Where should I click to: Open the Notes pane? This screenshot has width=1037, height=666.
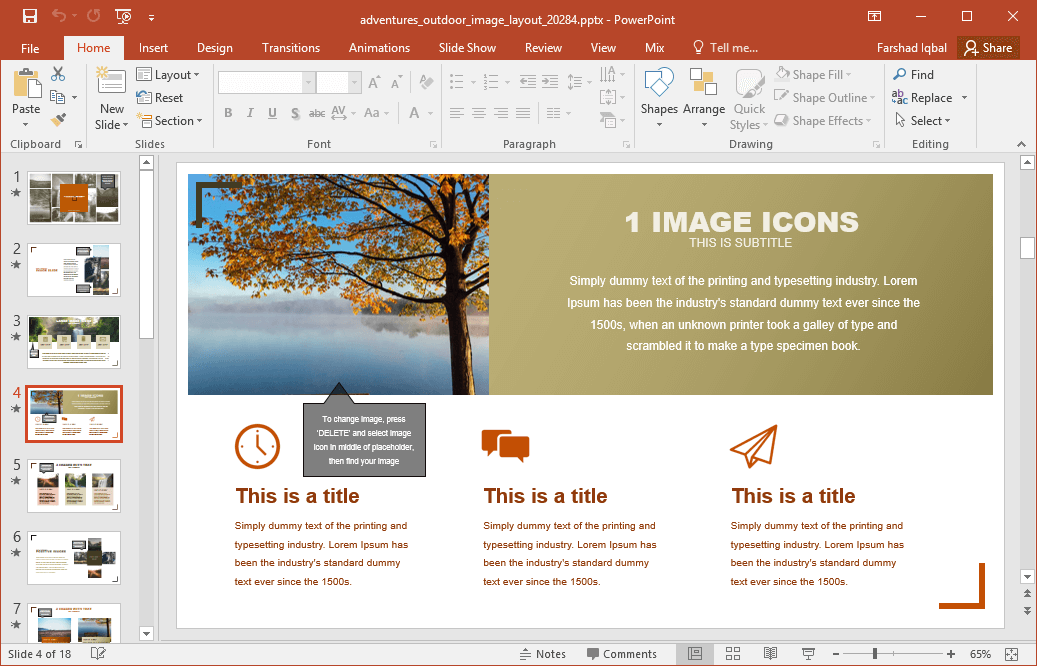pyautogui.click(x=542, y=654)
